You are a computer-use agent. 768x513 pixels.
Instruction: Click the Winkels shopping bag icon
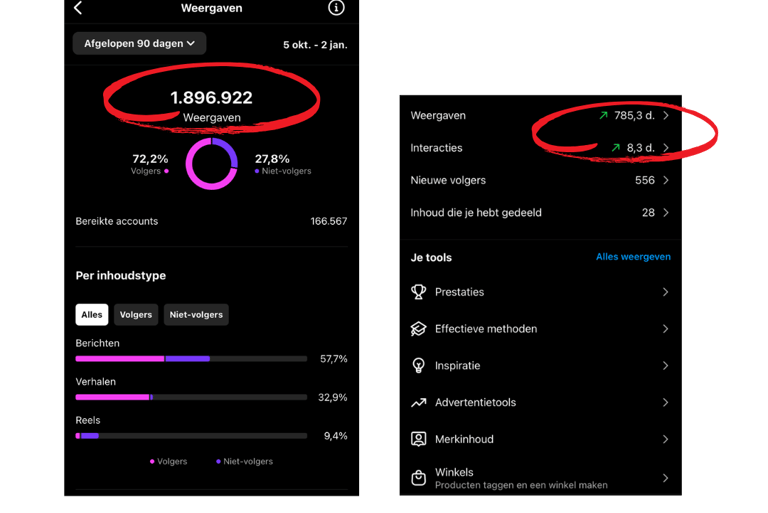point(419,477)
